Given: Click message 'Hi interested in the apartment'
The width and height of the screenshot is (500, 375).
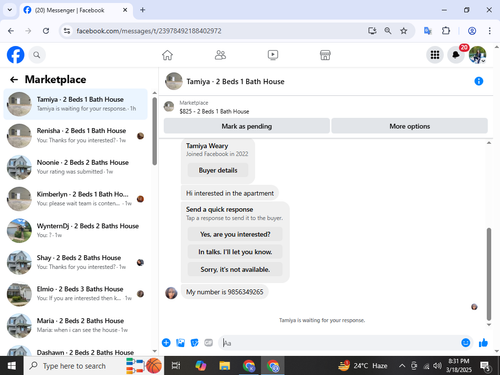Looking at the screenshot, I should (x=230, y=193).
